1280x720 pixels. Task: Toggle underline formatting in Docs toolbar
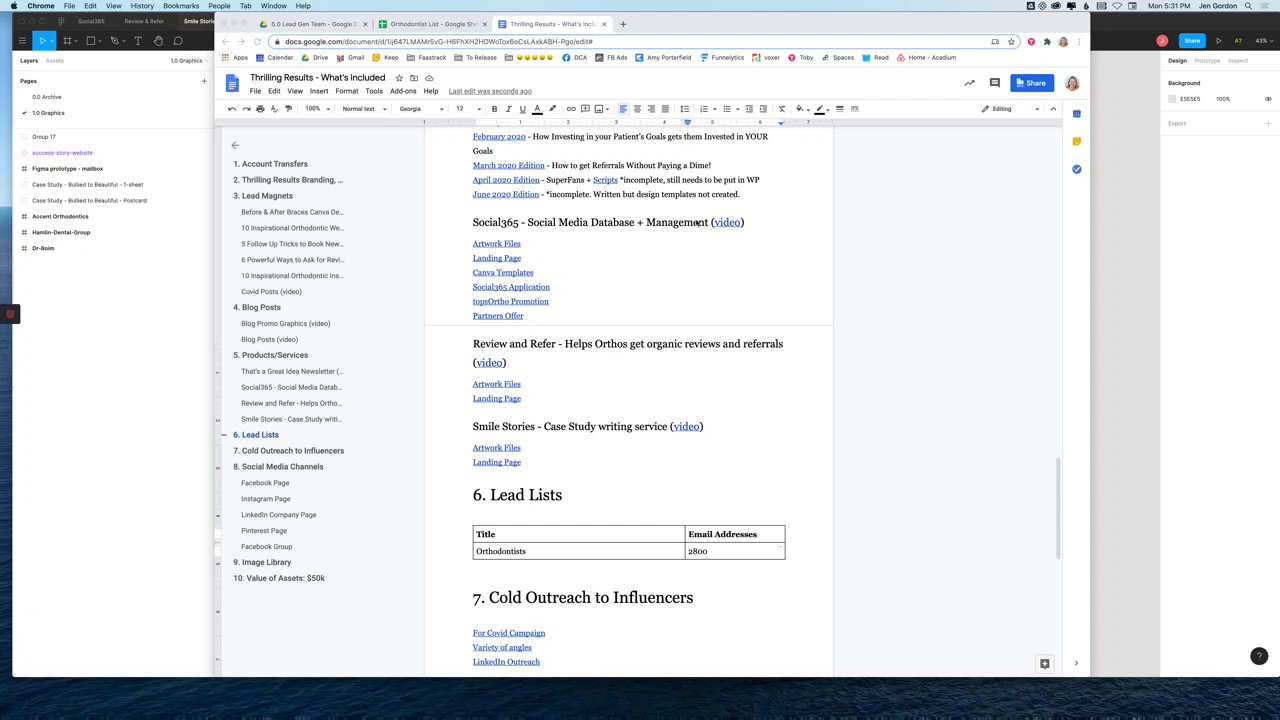coord(522,109)
